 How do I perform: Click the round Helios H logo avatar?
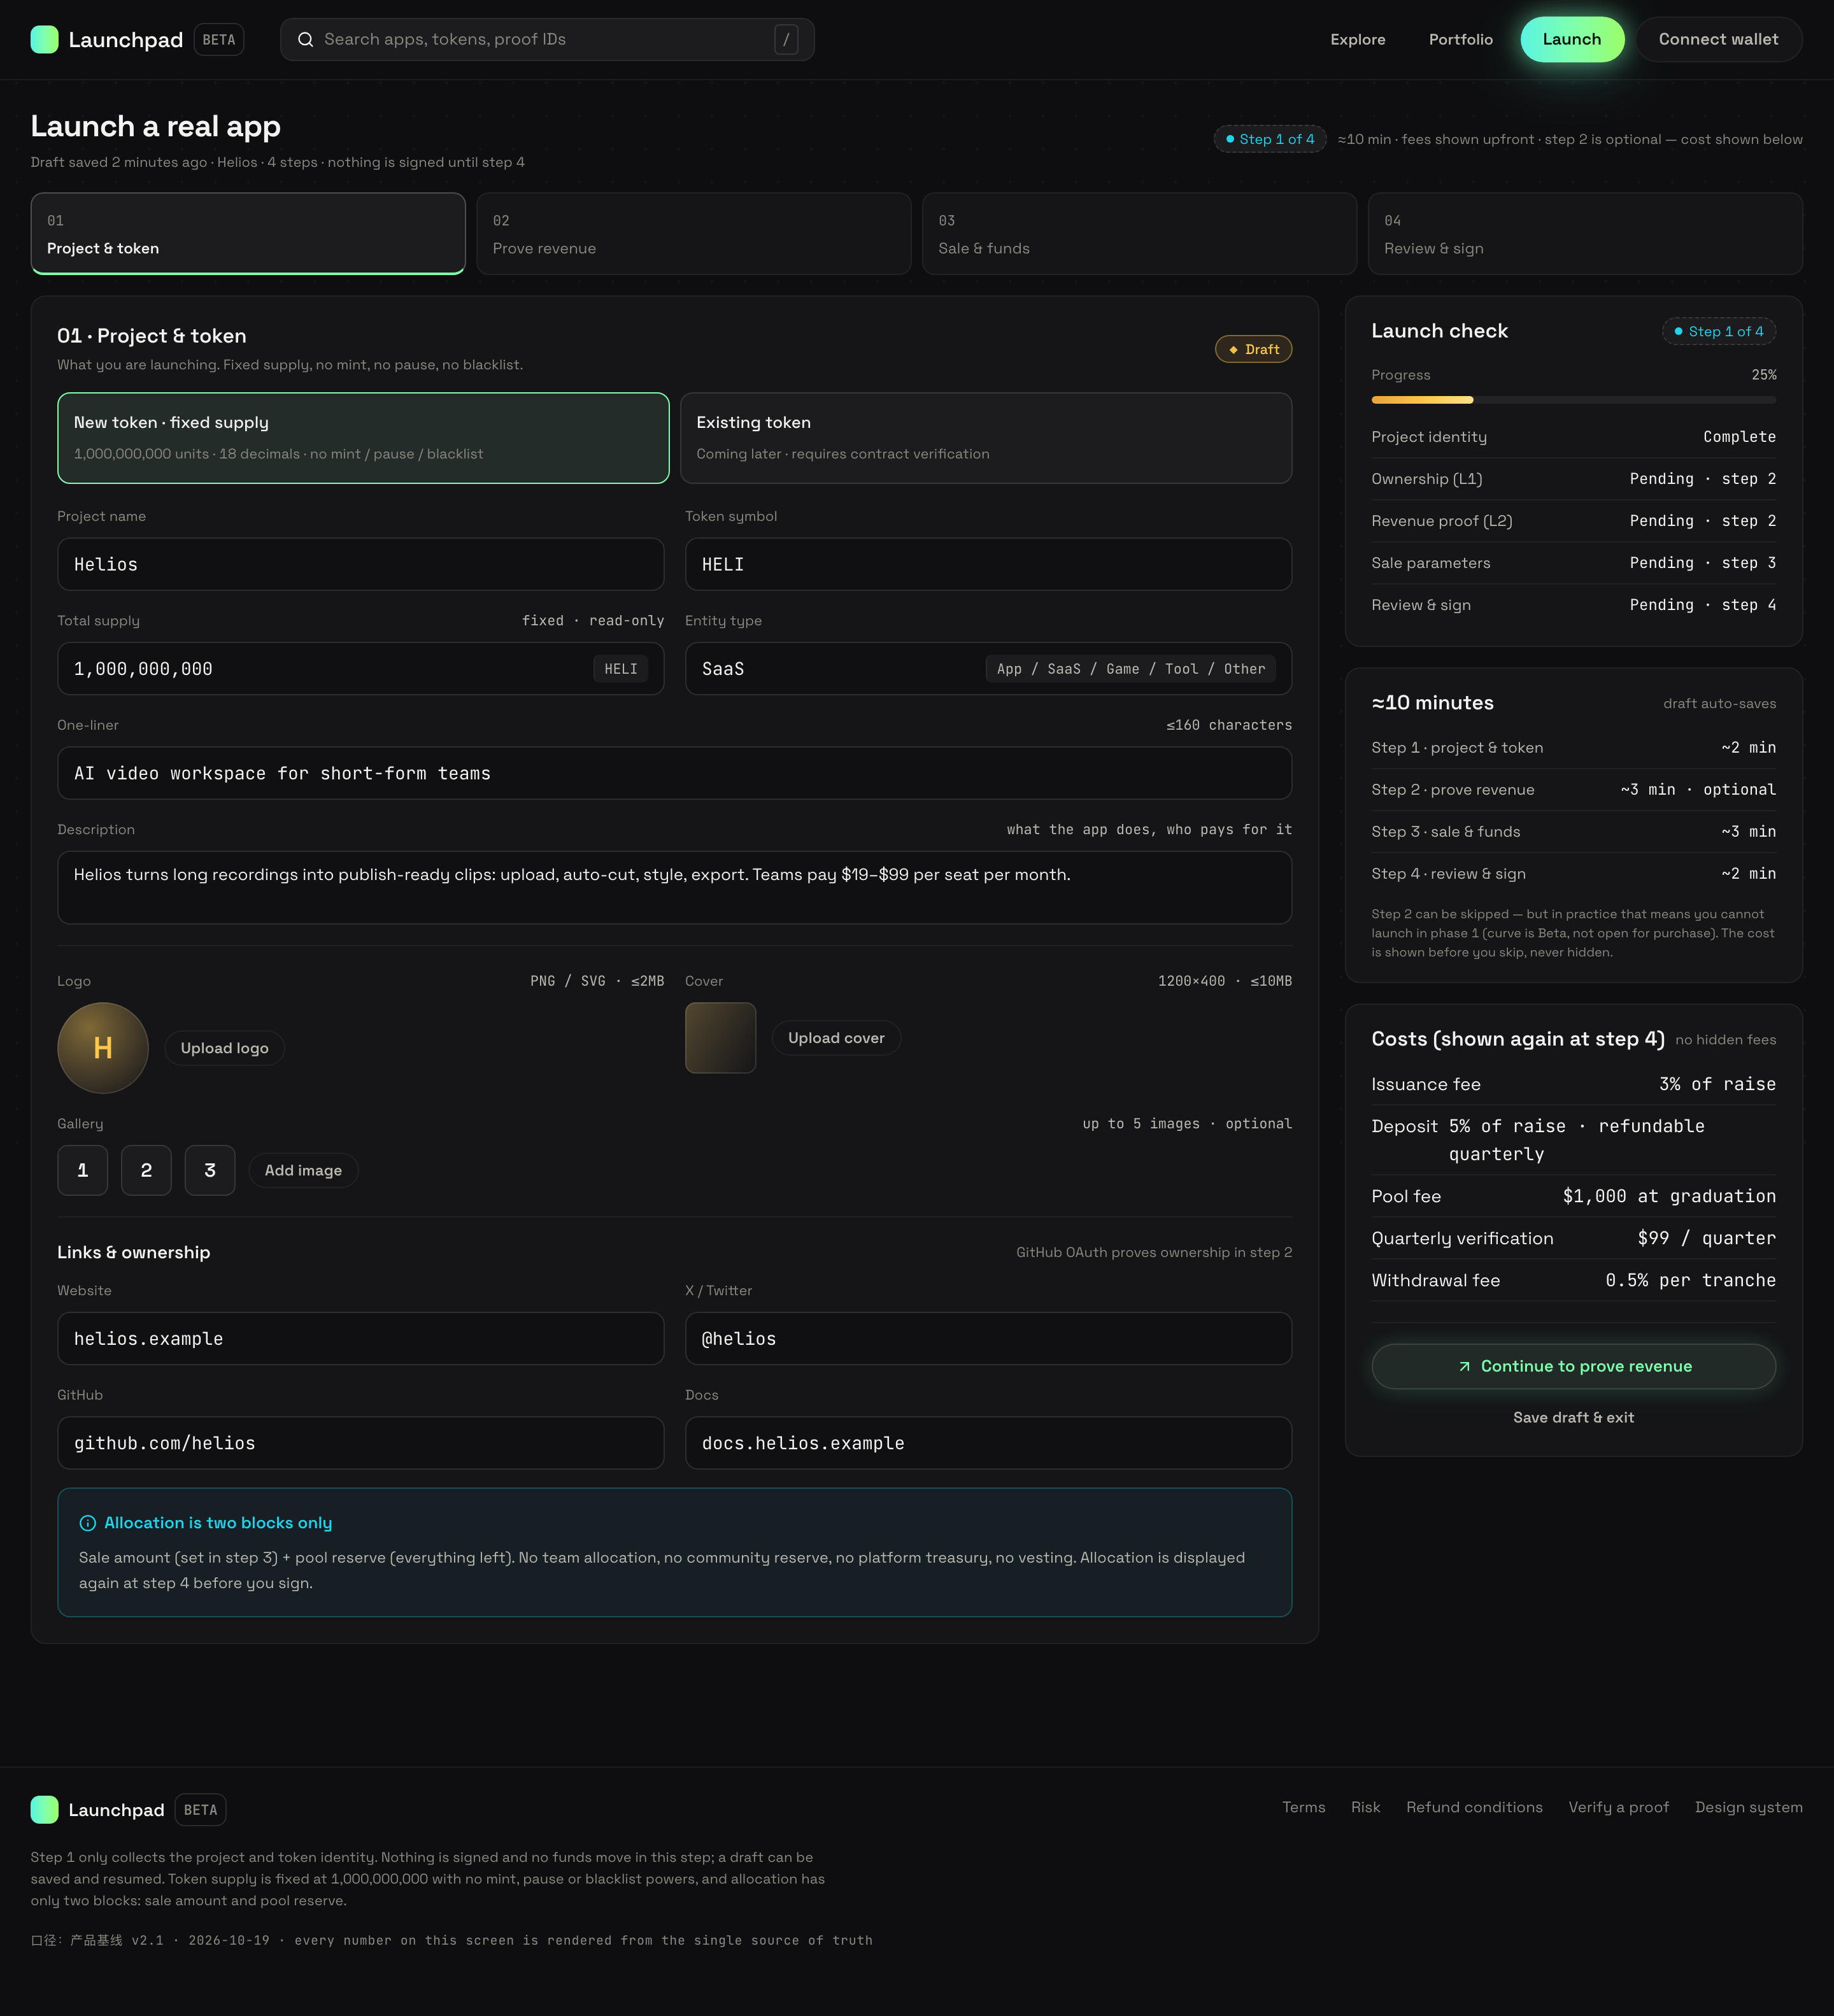103,1048
